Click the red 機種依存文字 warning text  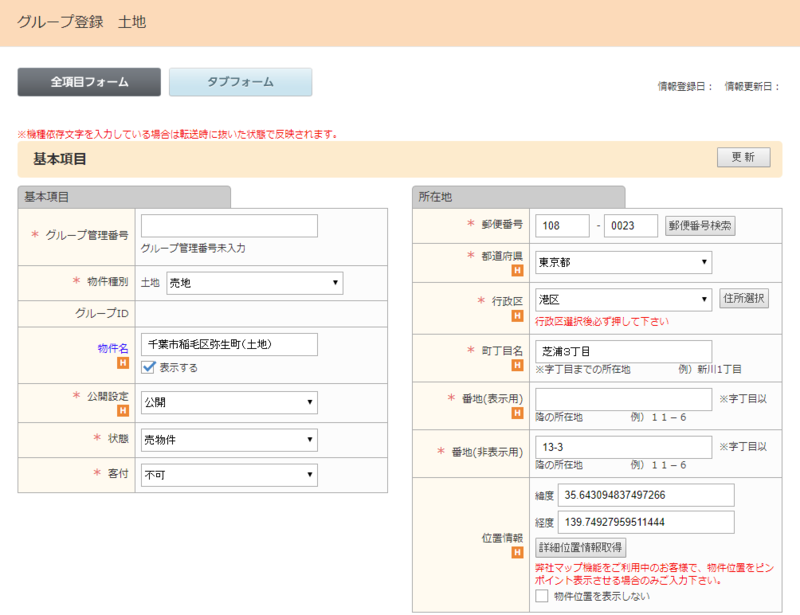coord(178,134)
